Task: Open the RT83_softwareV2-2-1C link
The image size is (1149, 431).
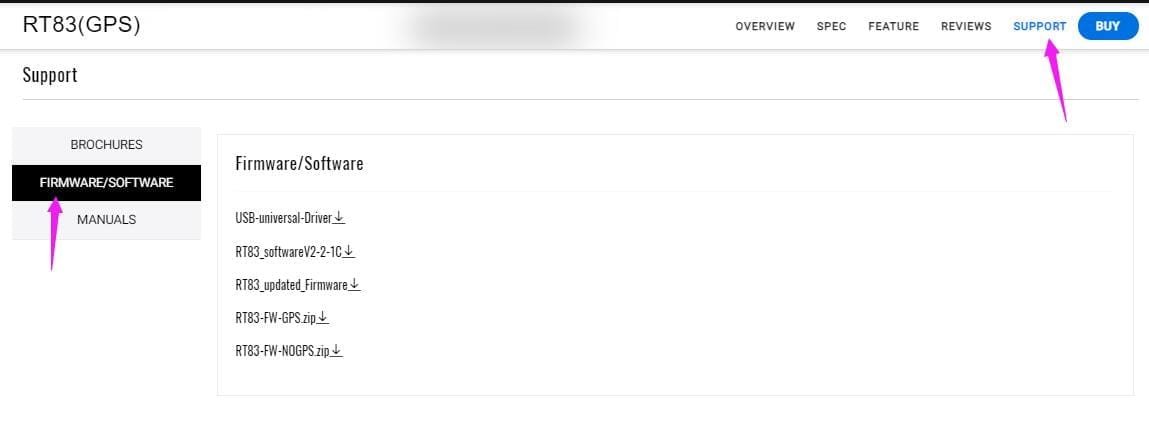Action: [x=289, y=251]
